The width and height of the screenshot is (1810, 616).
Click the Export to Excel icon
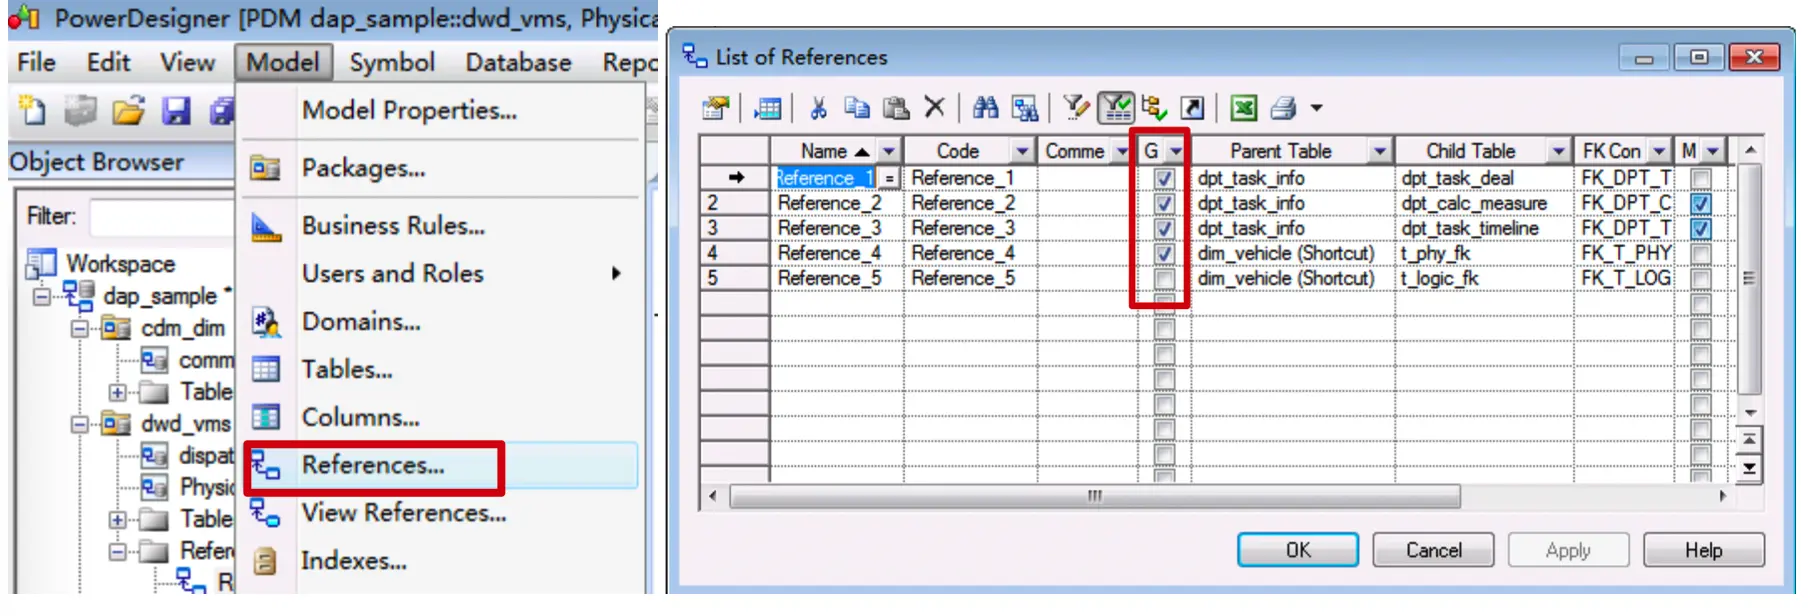(x=1244, y=108)
